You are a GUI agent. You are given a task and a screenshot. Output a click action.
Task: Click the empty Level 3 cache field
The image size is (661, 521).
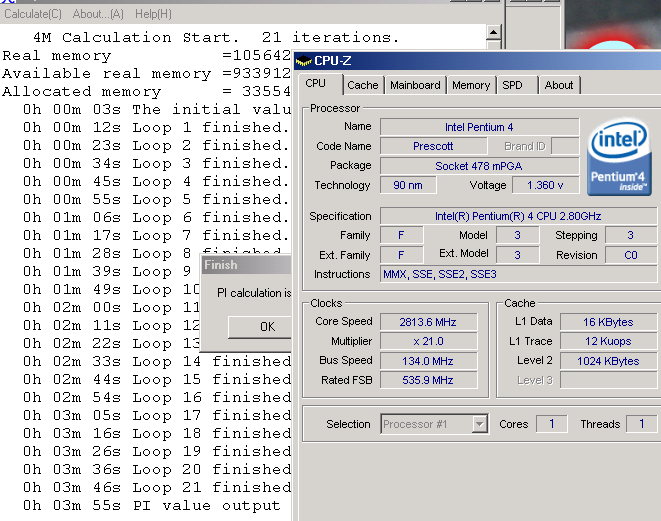click(608, 380)
